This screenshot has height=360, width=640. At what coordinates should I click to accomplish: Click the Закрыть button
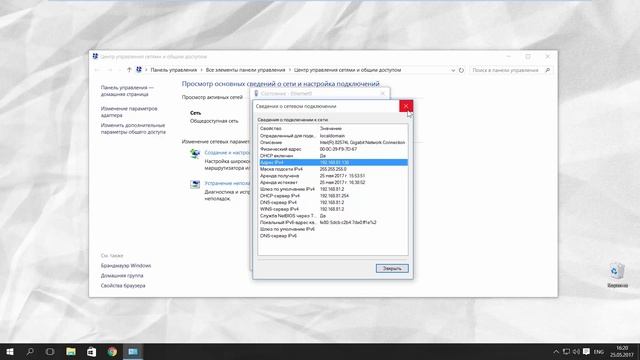[392, 269]
